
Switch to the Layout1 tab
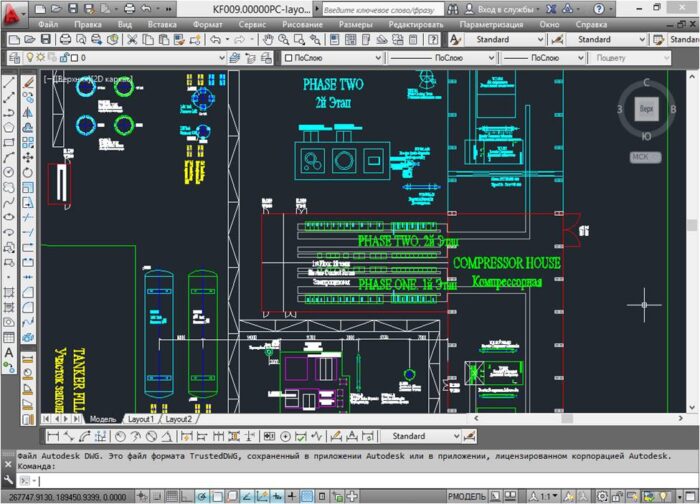139,419
